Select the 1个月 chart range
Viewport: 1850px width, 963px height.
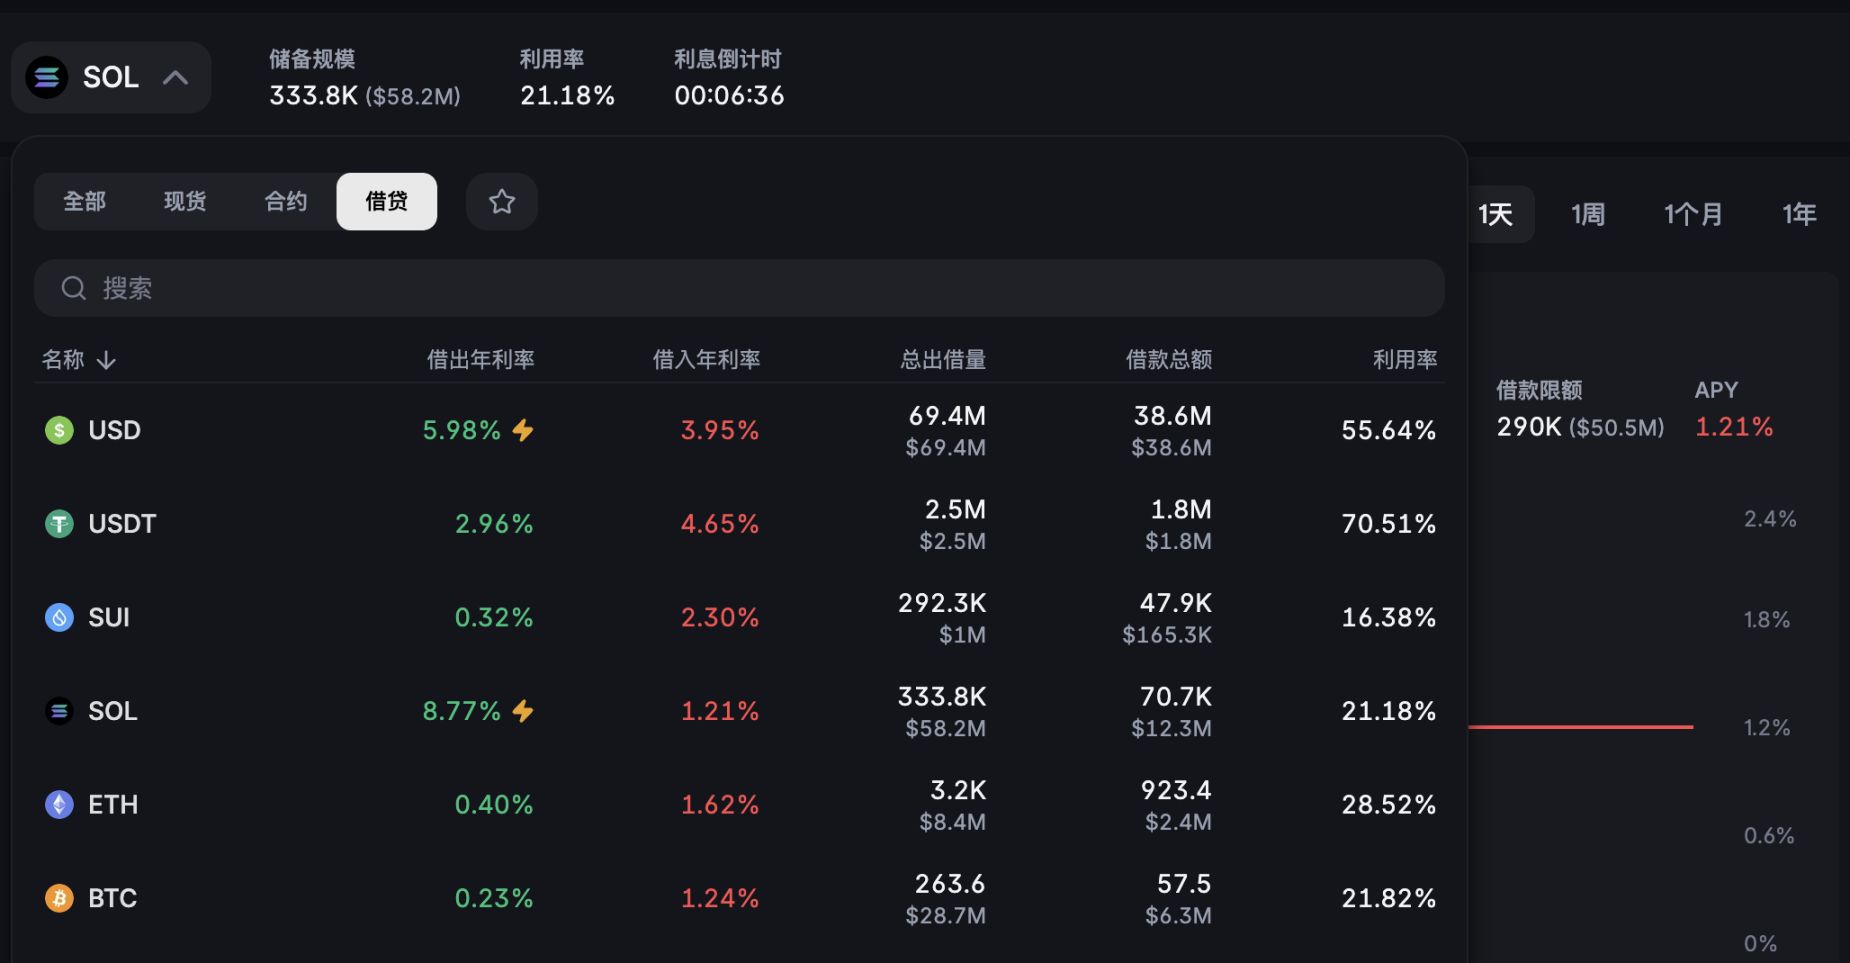pyautogui.click(x=1693, y=214)
